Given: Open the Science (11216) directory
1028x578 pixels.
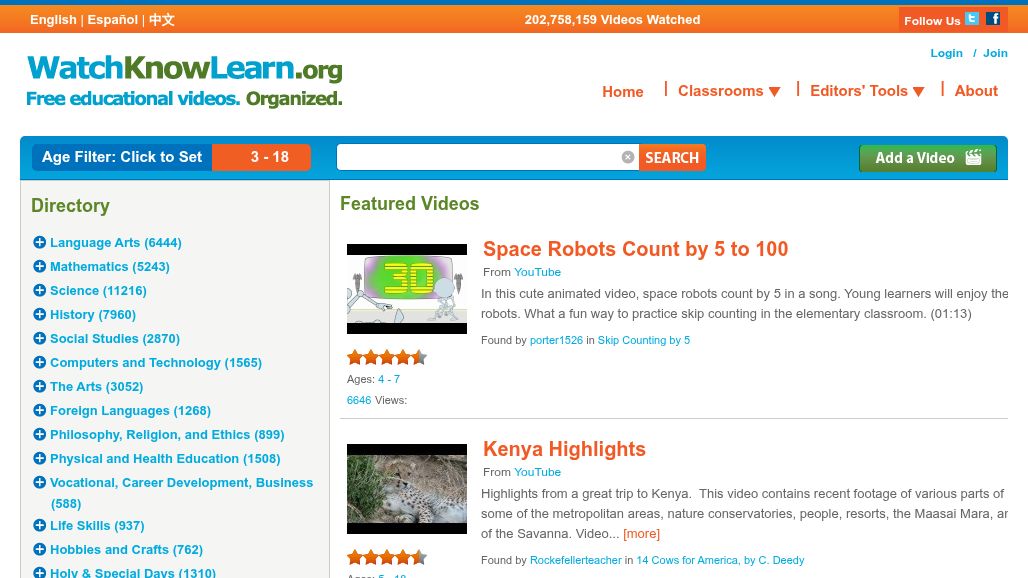Looking at the screenshot, I should pos(98,290).
